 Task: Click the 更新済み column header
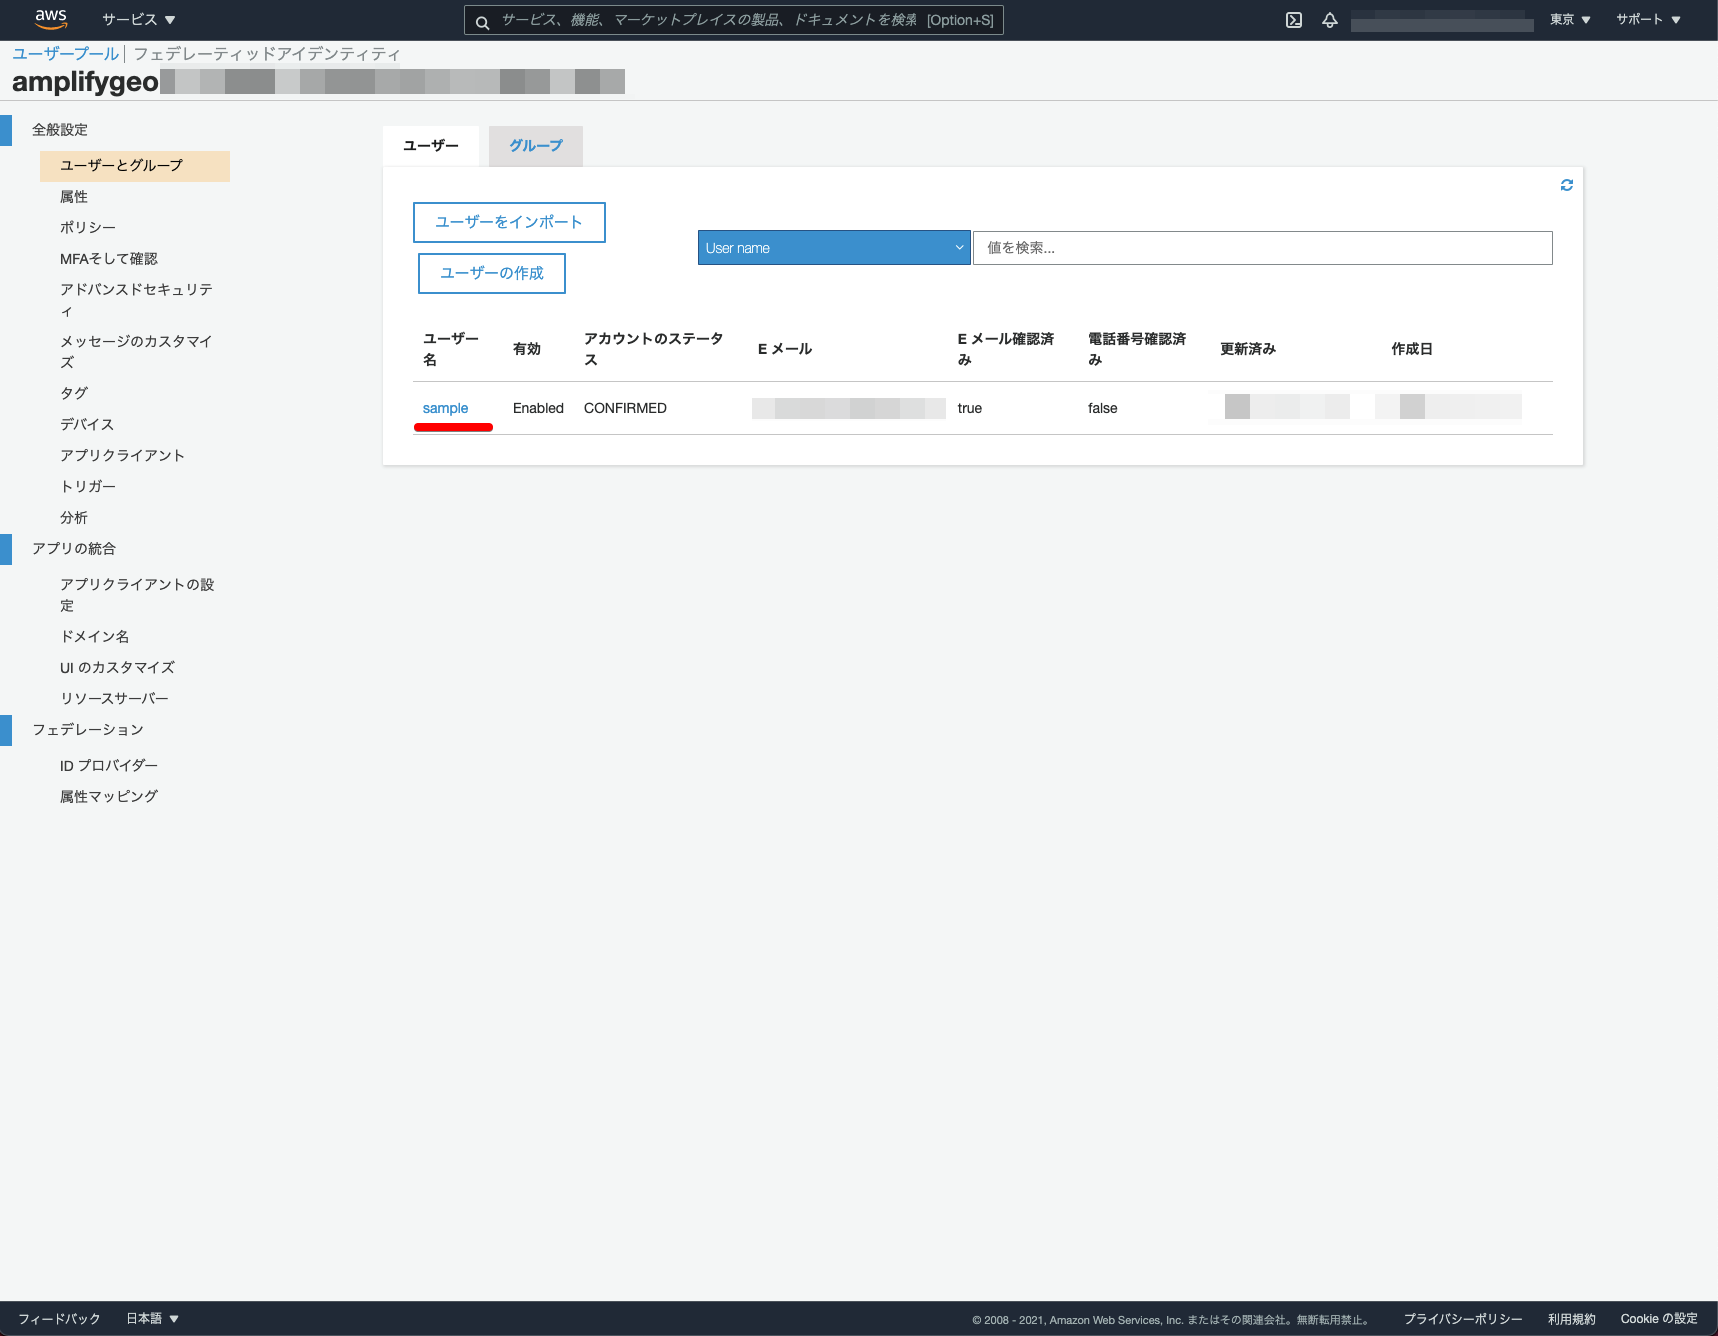pos(1248,349)
